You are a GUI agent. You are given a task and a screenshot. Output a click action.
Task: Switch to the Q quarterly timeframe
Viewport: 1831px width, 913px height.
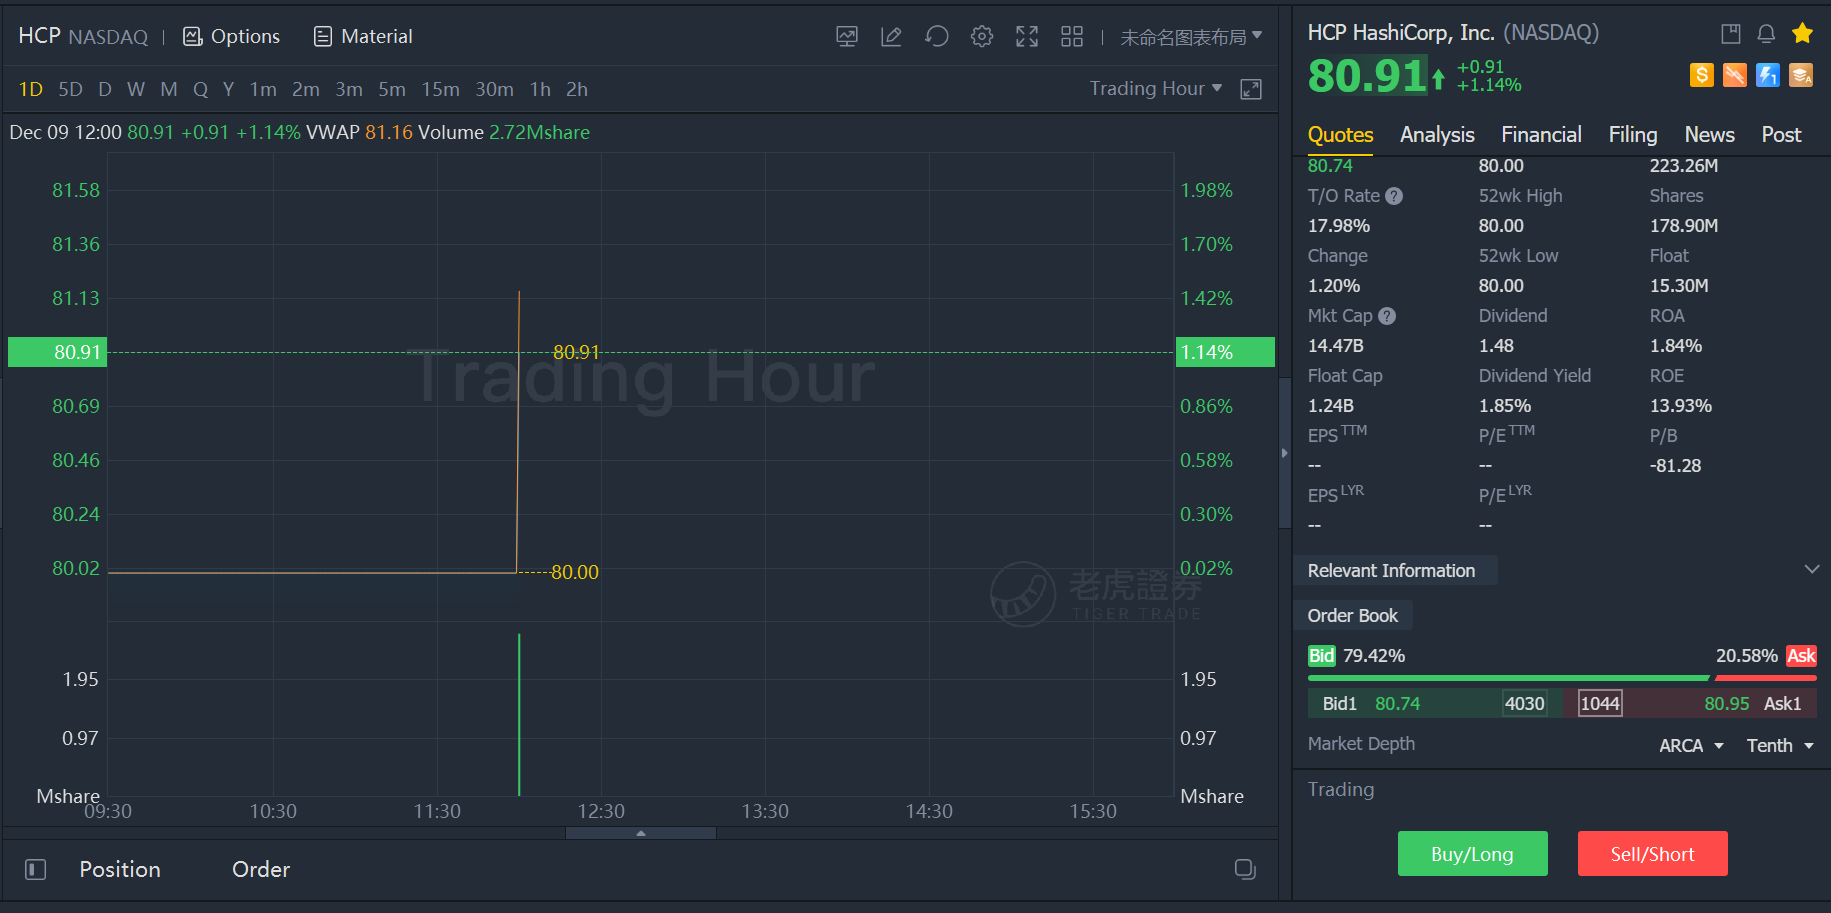201,89
